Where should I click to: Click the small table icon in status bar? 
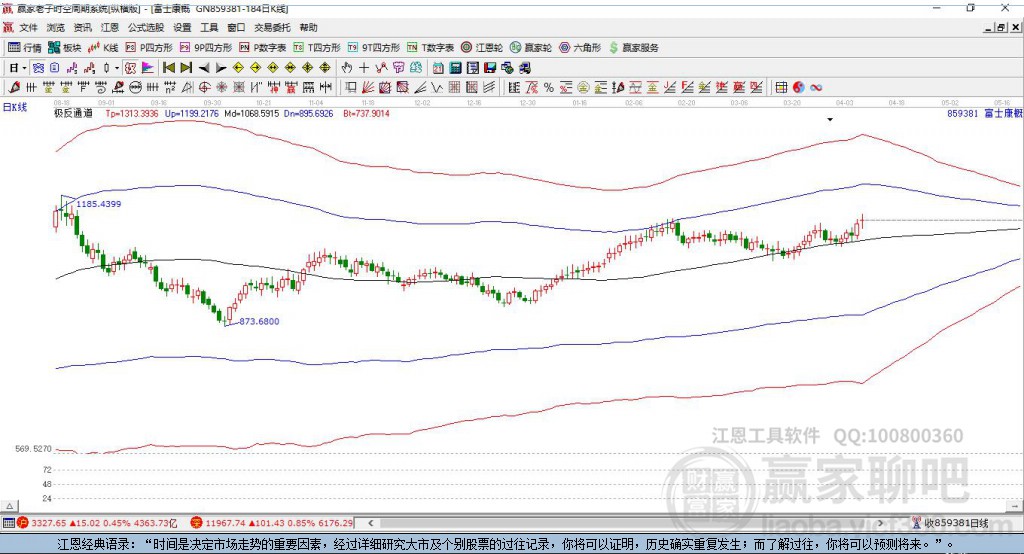click(8, 523)
